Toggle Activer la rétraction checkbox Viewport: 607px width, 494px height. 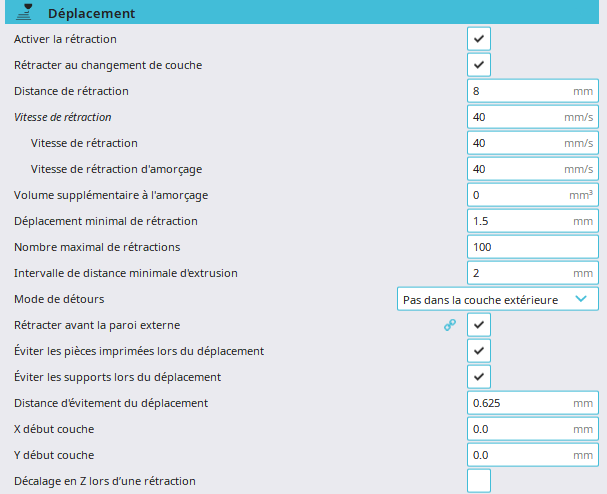[479, 39]
